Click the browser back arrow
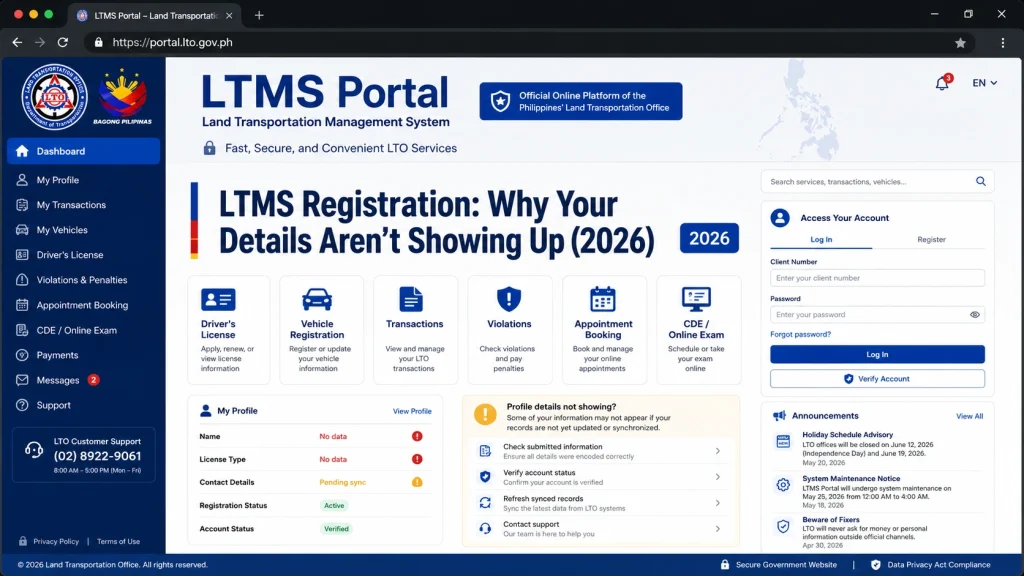 tap(17, 42)
